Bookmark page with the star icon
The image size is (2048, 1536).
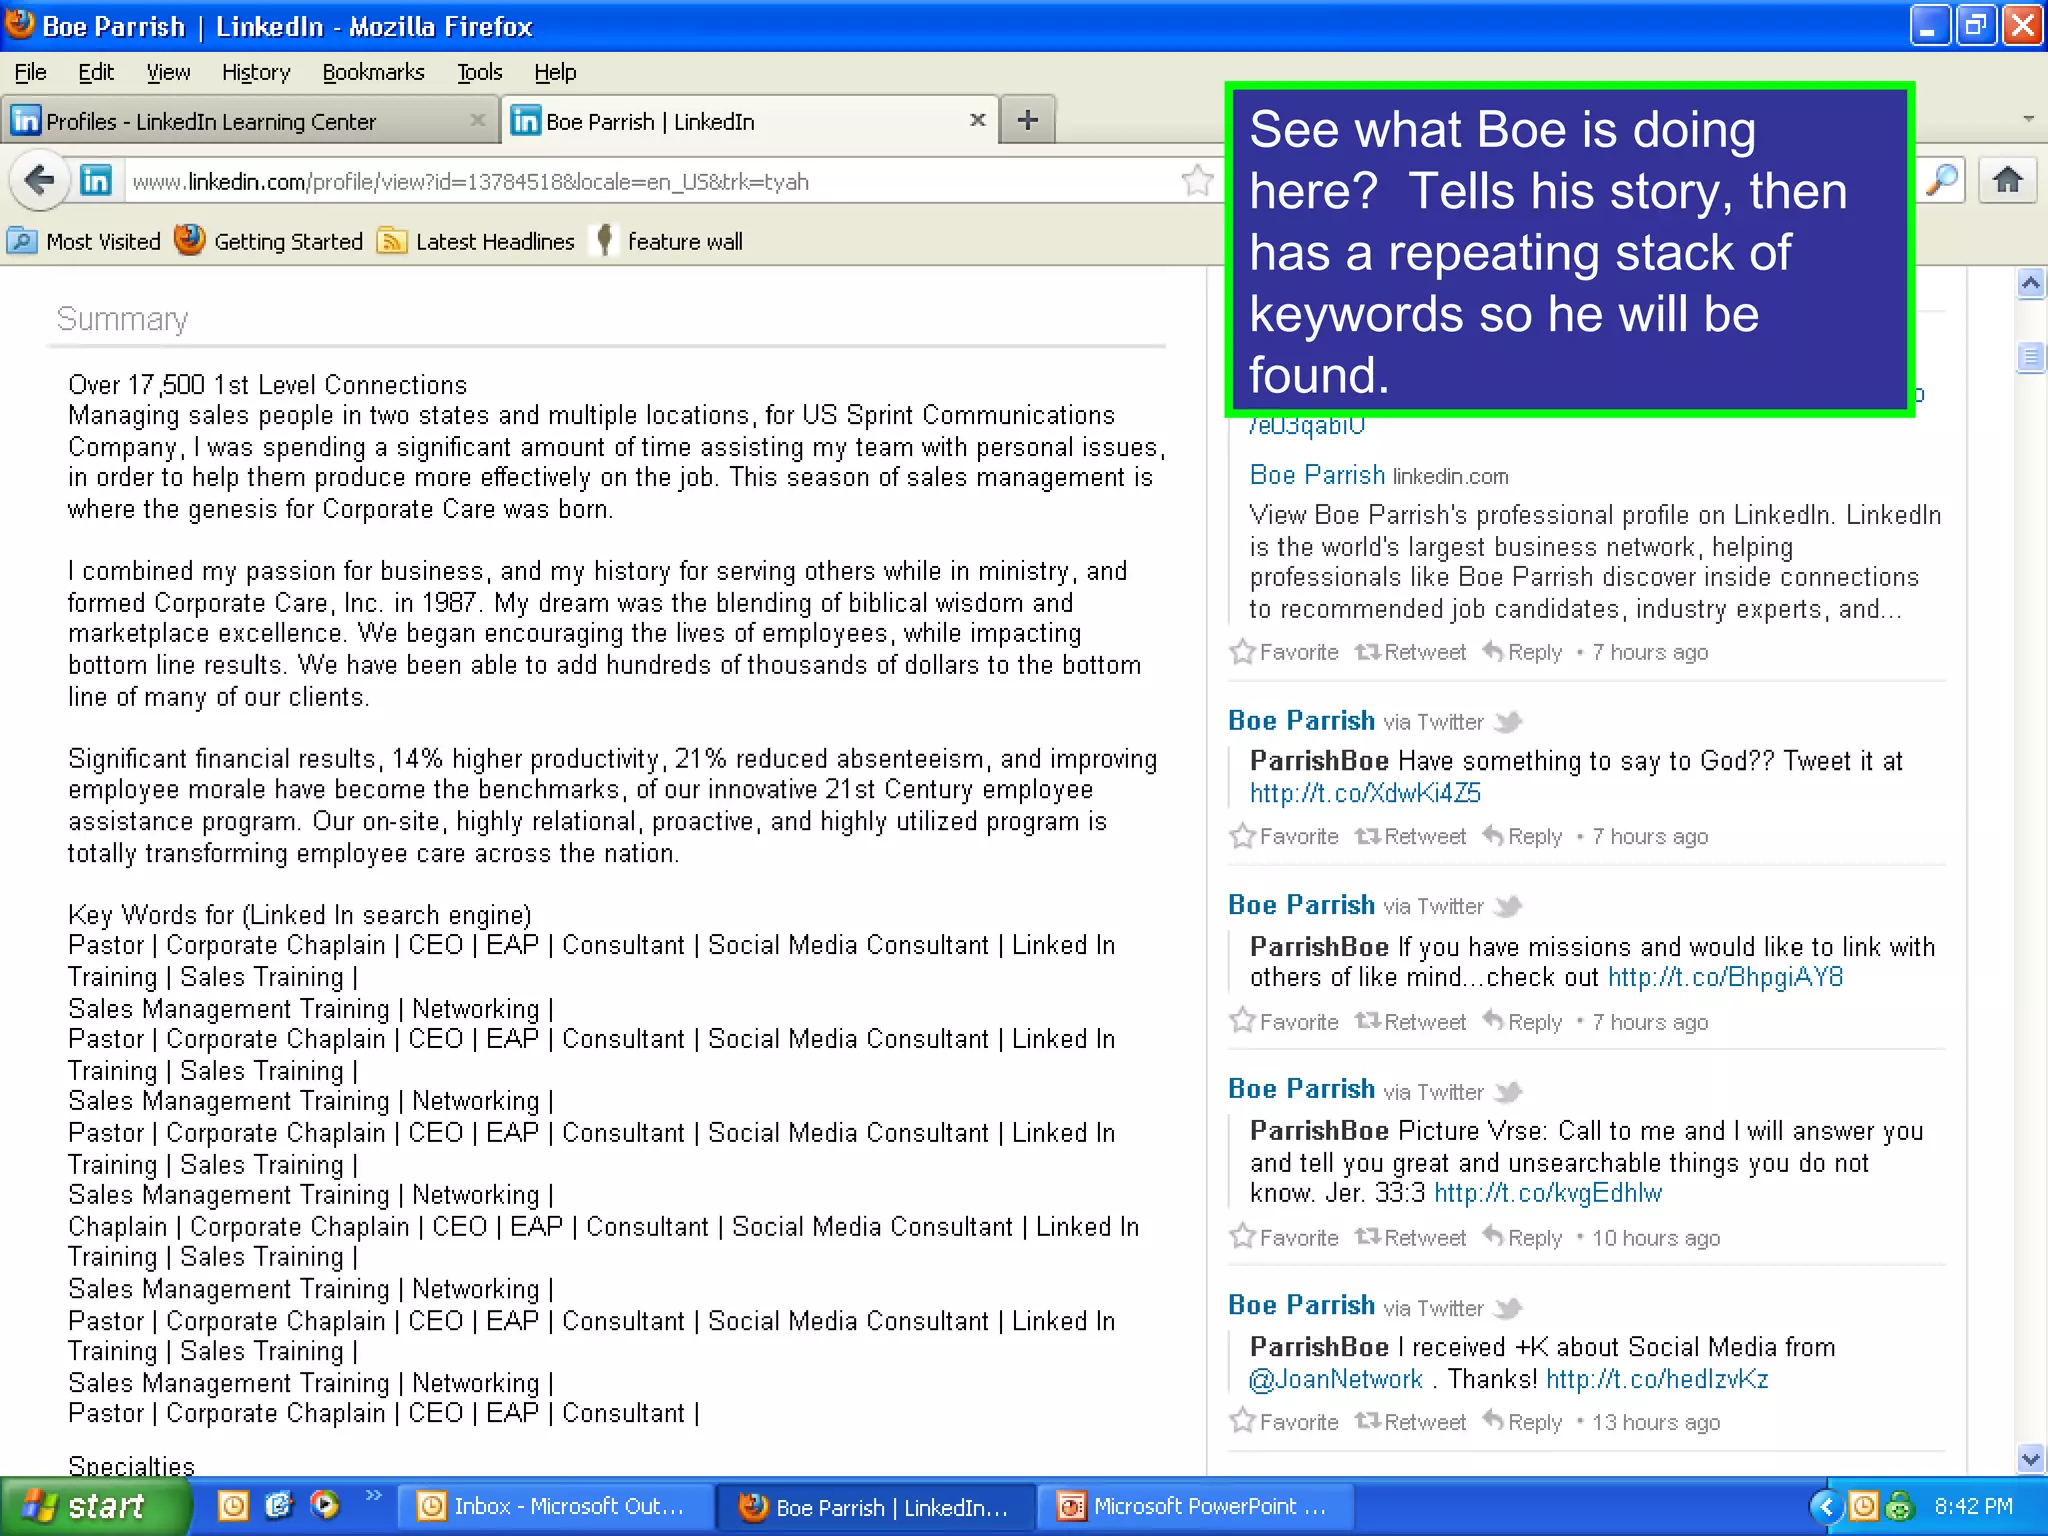point(1197,181)
